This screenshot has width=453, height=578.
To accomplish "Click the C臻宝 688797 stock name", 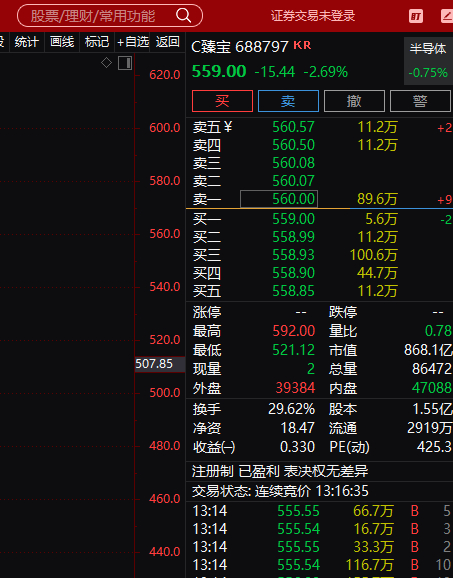I will (x=240, y=47).
